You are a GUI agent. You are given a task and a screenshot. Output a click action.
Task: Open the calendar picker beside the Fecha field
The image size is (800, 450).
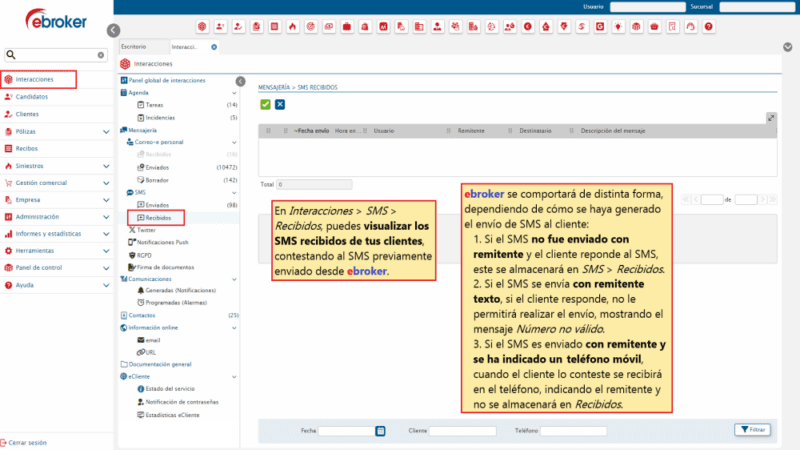pyautogui.click(x=380, y=430)
